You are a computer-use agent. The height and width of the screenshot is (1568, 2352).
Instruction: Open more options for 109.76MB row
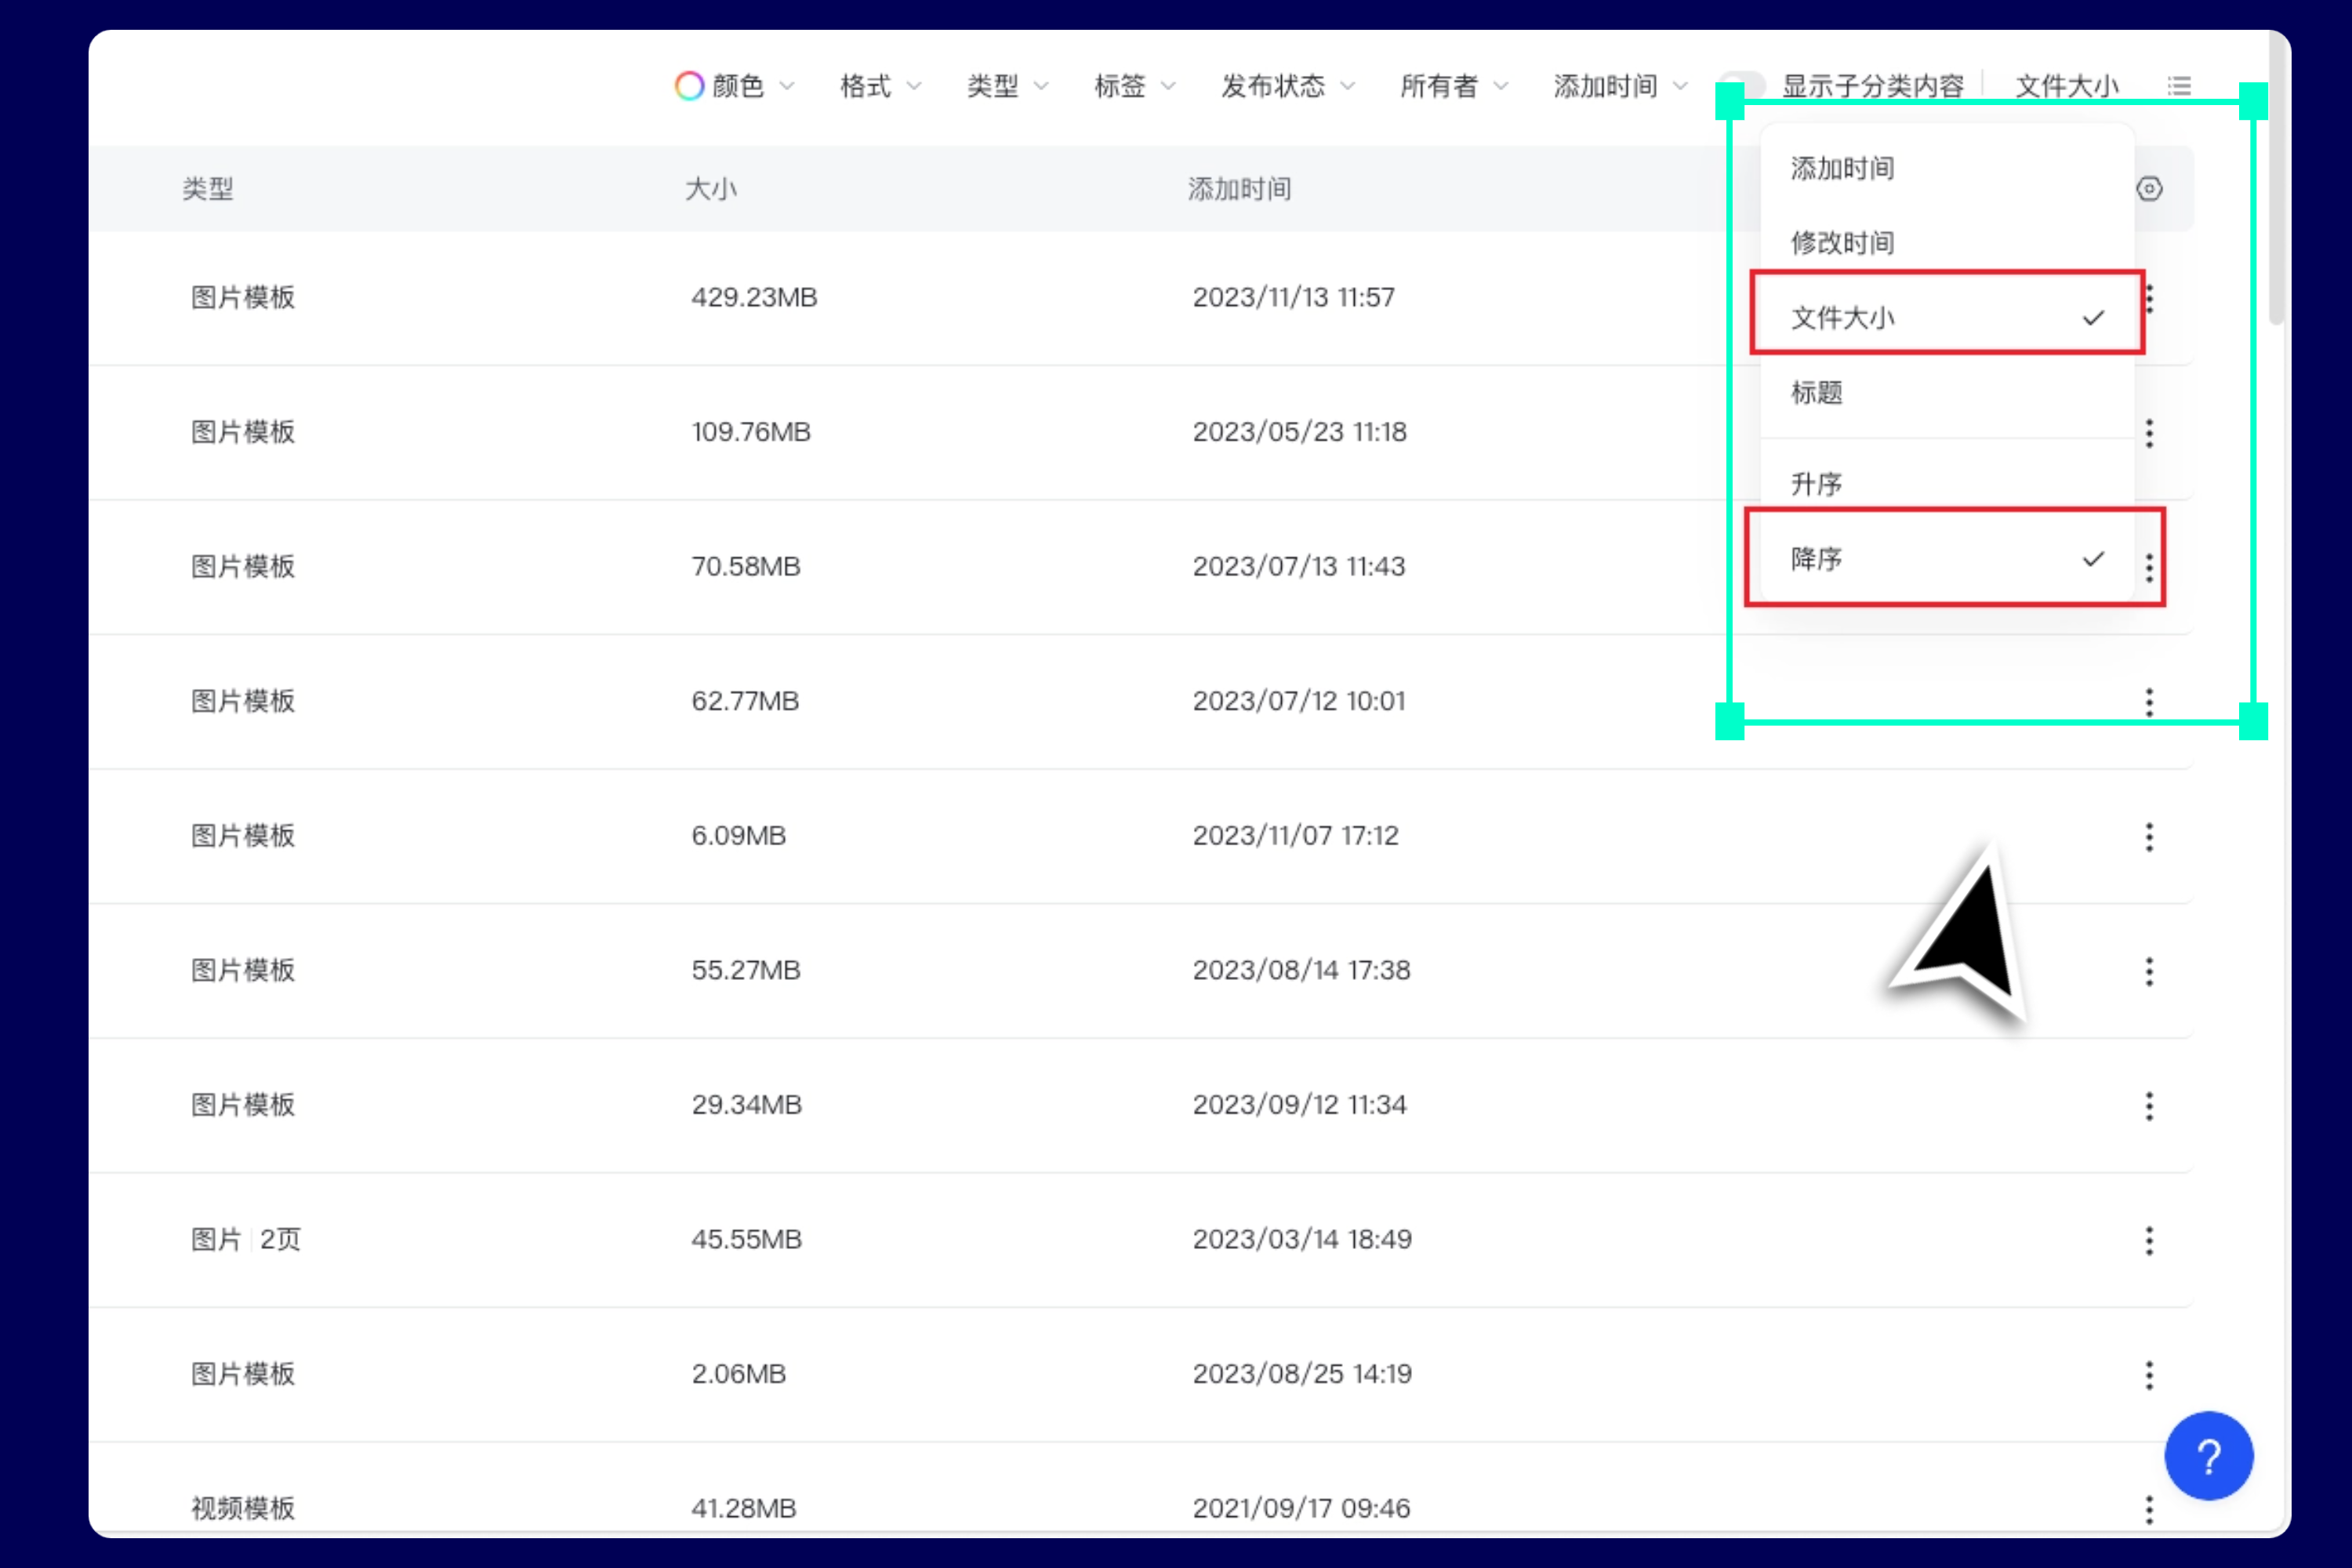coord(2149,433)
